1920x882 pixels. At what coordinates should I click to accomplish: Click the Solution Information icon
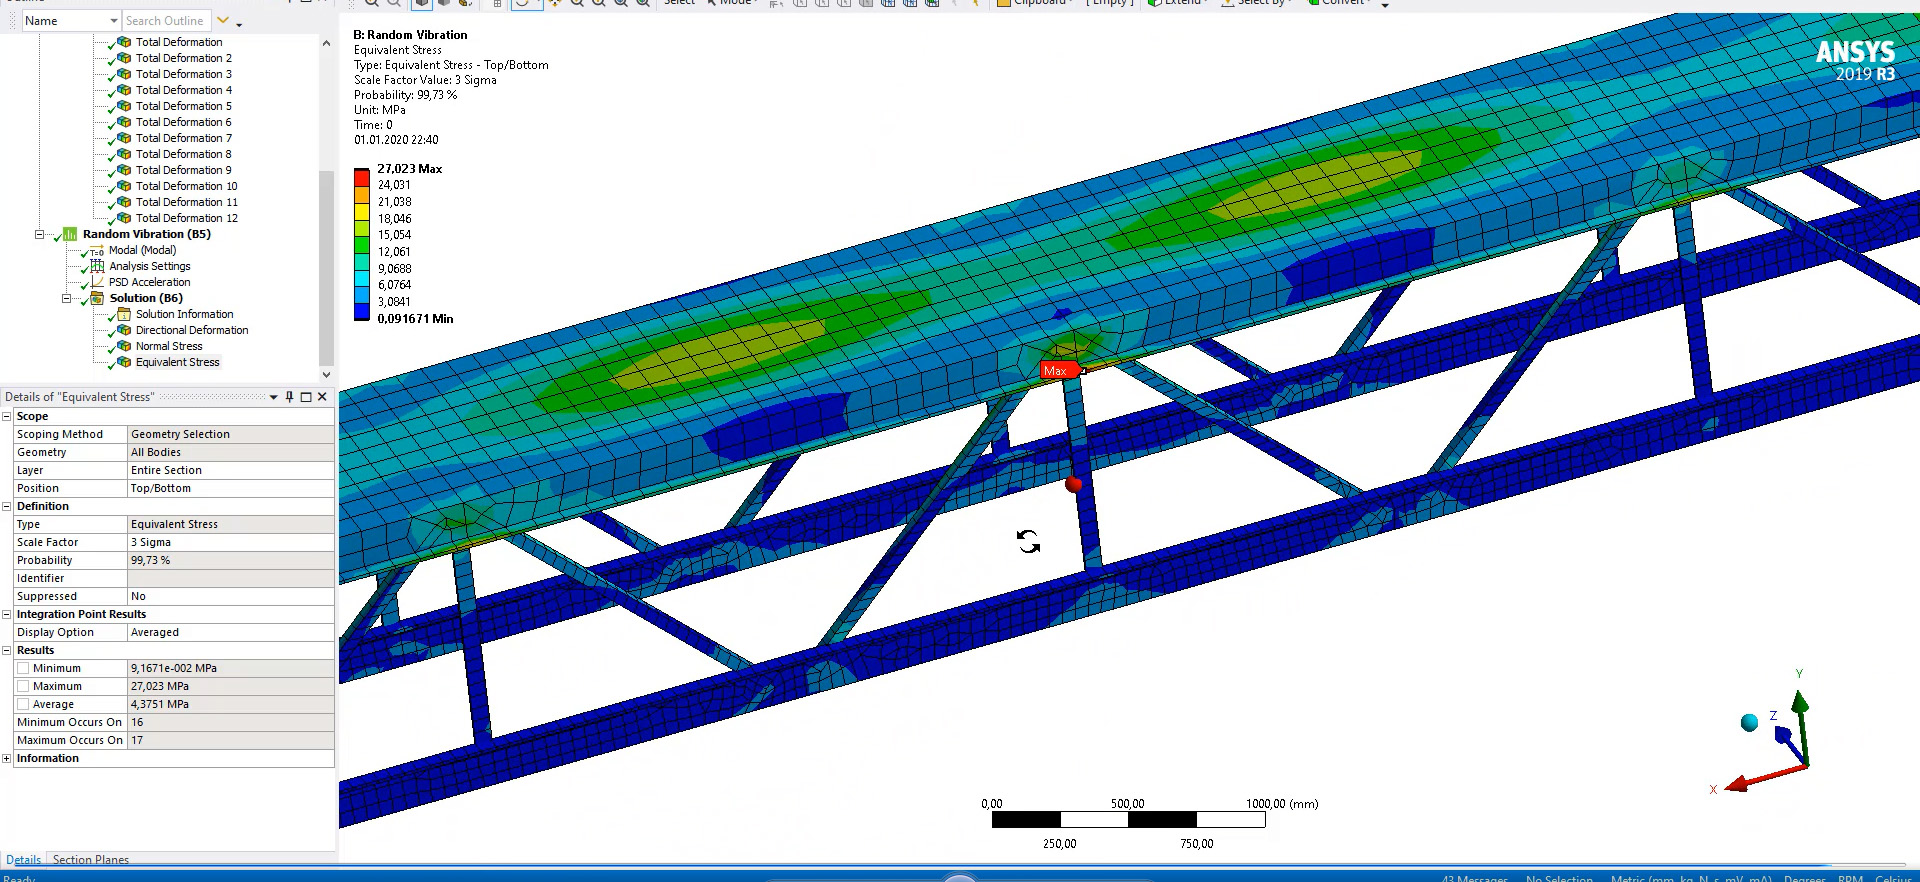point(124,314)
